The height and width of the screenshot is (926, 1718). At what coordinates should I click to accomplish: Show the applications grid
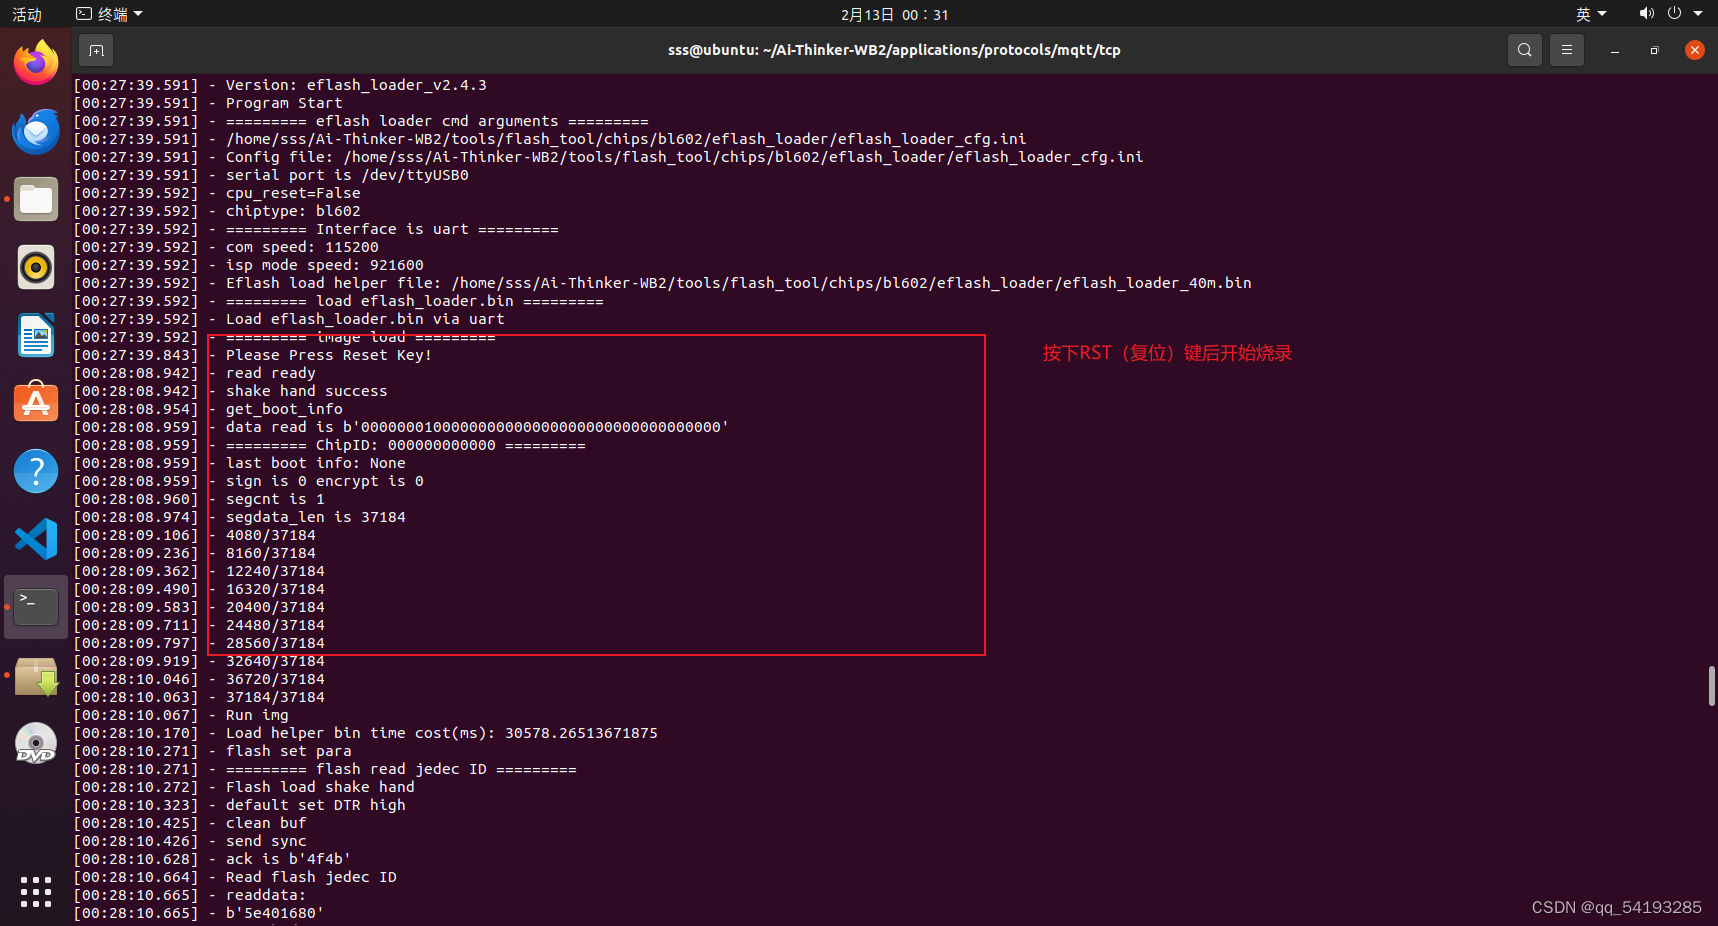click(x=35, y=892)
